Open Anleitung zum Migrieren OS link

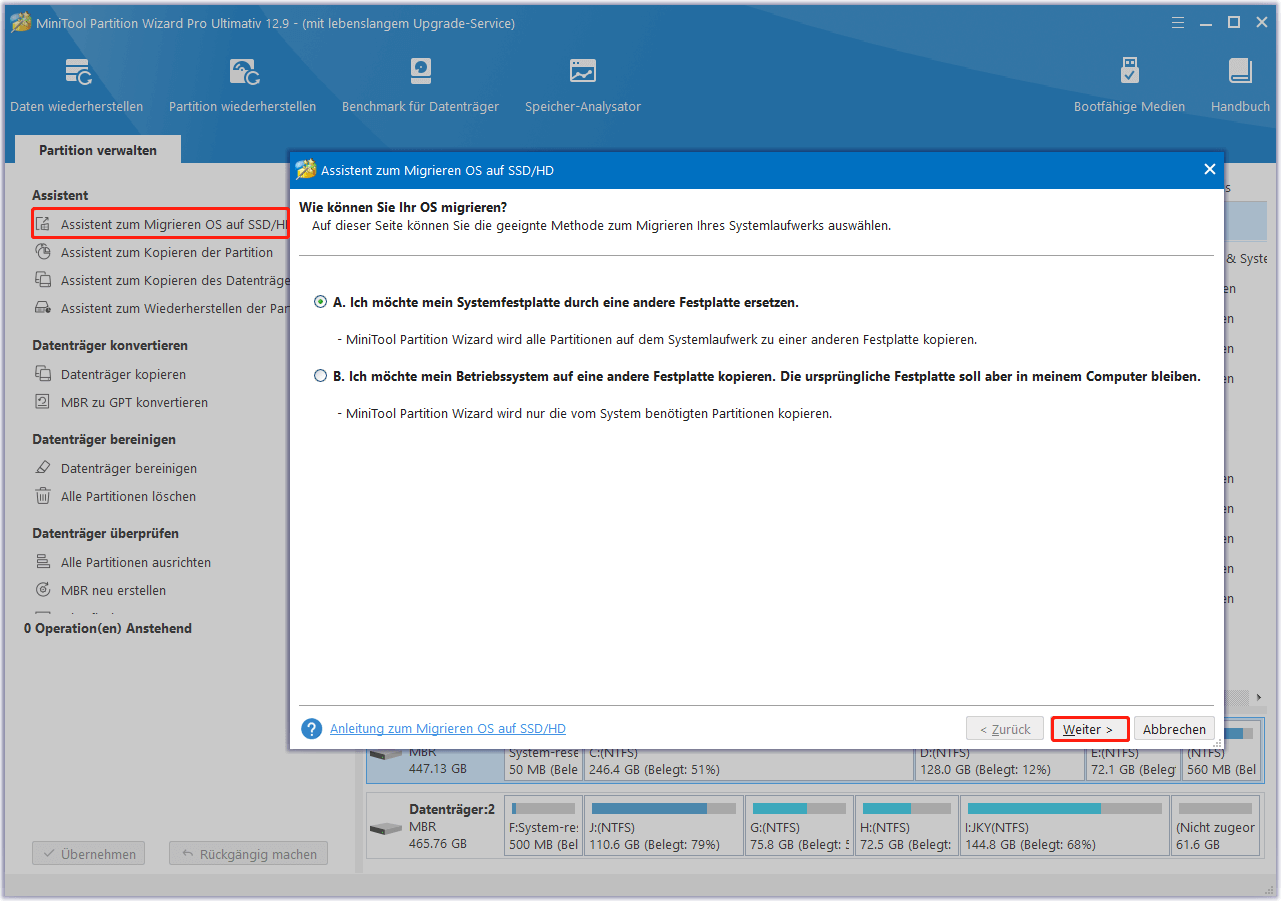point(448,729)
